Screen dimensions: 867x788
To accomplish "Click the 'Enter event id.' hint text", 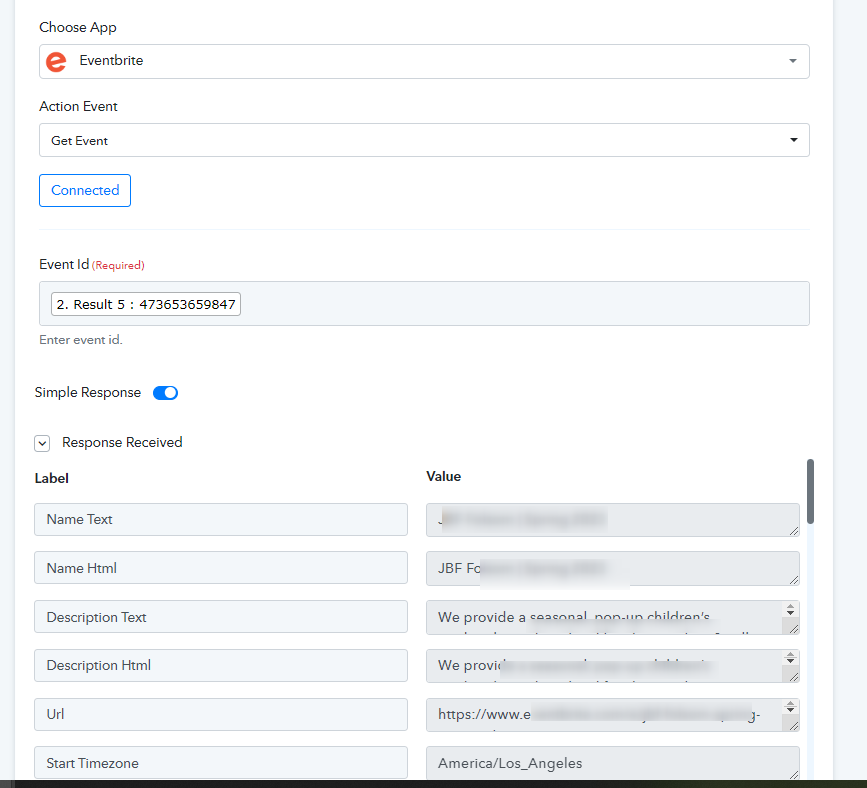I will click(81, 340).
